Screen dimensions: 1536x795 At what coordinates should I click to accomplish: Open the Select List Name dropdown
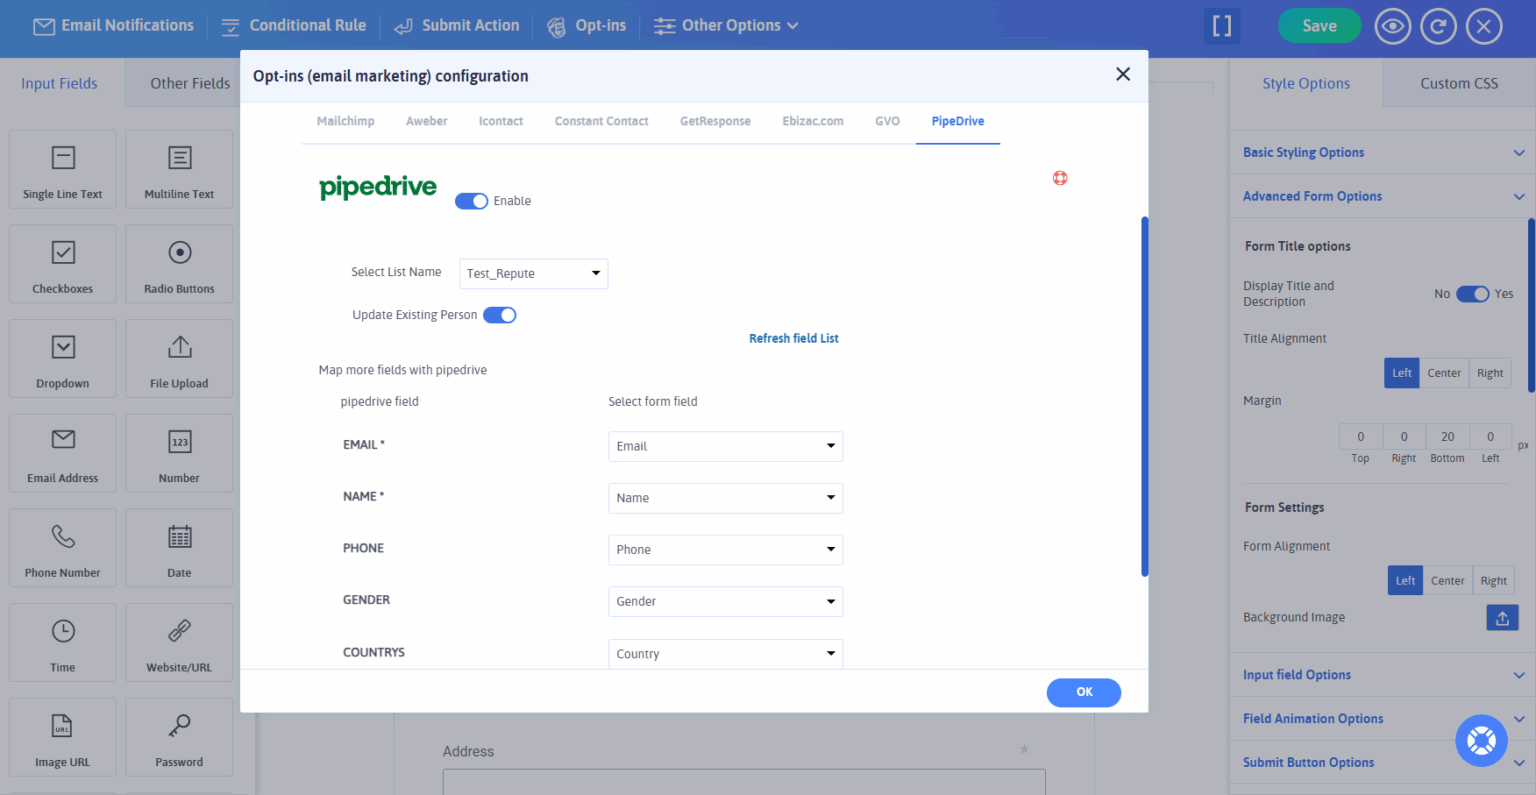click(x=533, y=274)
